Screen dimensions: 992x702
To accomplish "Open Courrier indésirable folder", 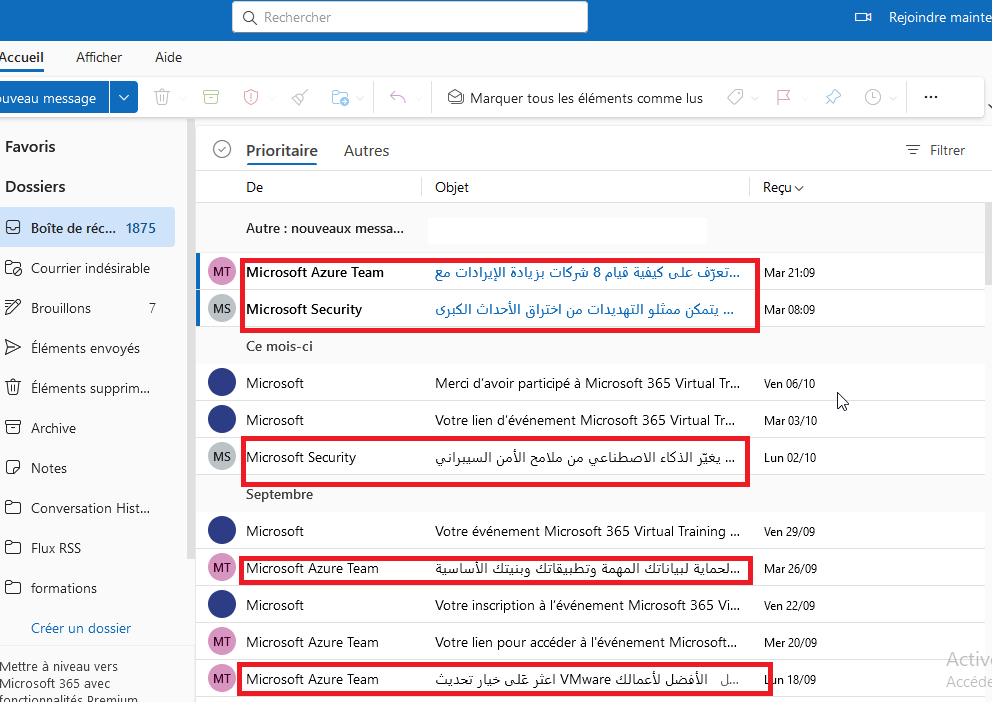I will 87,268.
